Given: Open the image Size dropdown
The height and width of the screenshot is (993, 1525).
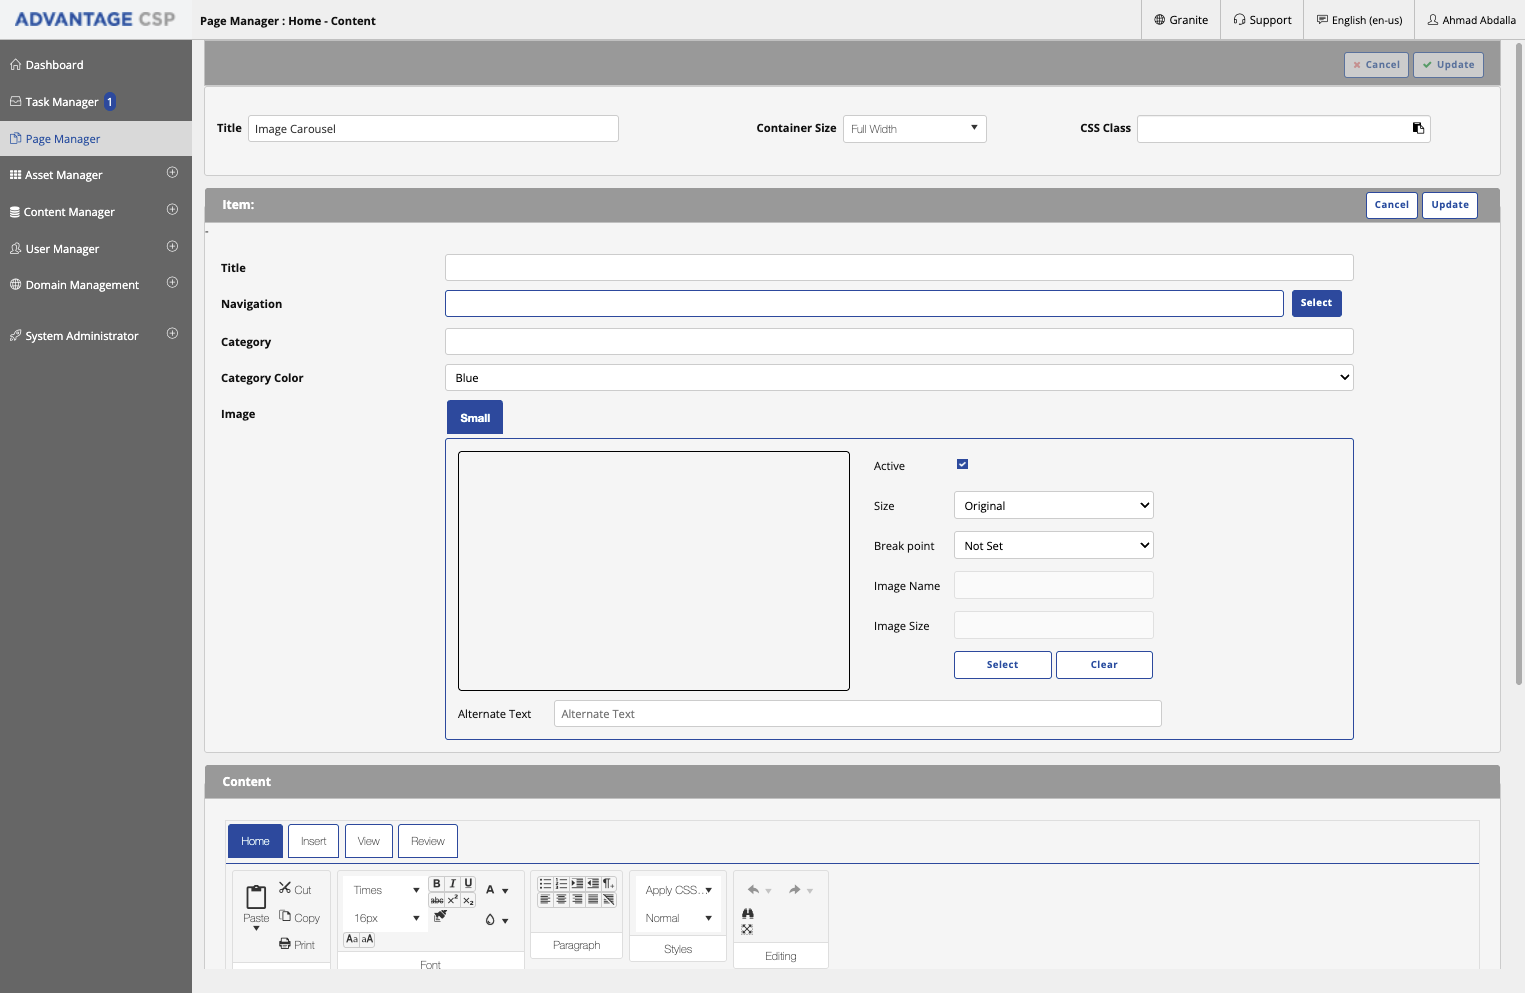Looking at the screenshot, I should [x=1054, y=505].
